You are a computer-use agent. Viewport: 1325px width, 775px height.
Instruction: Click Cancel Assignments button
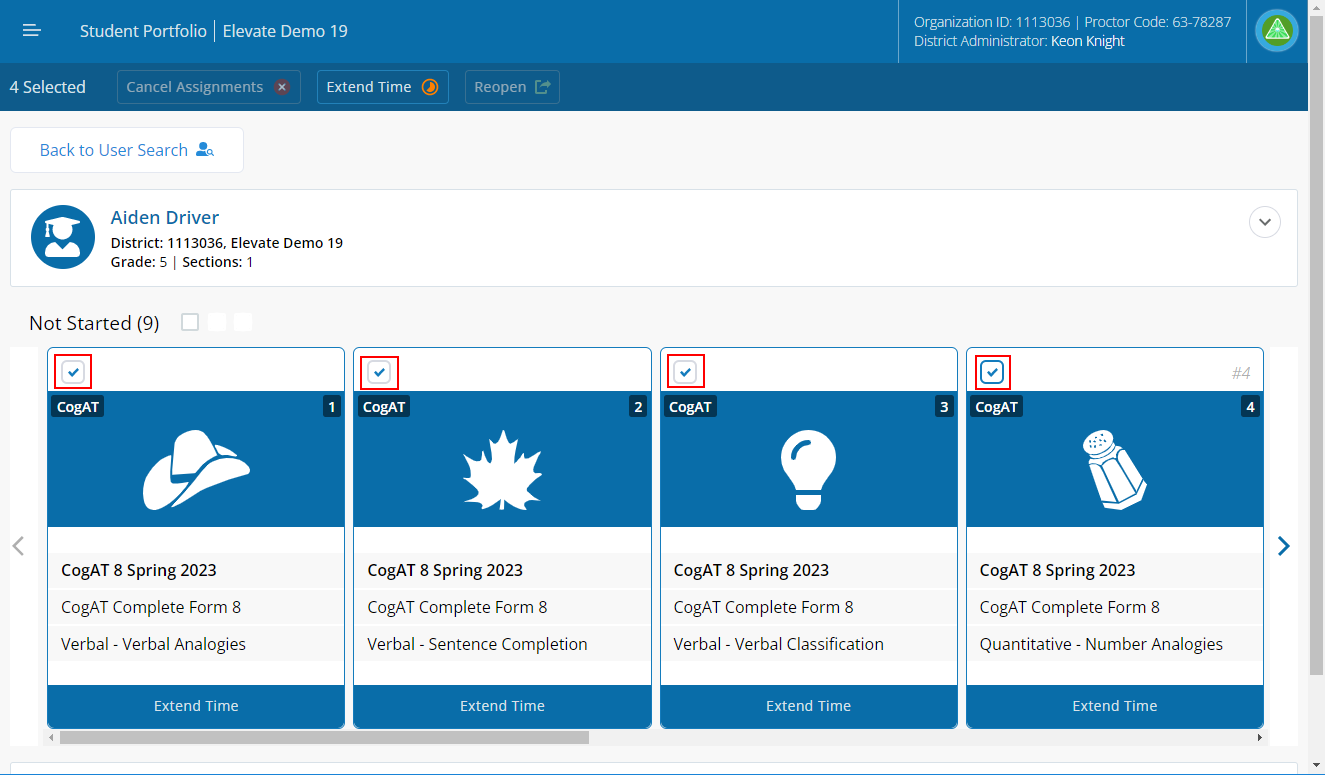tap(209, 87)
